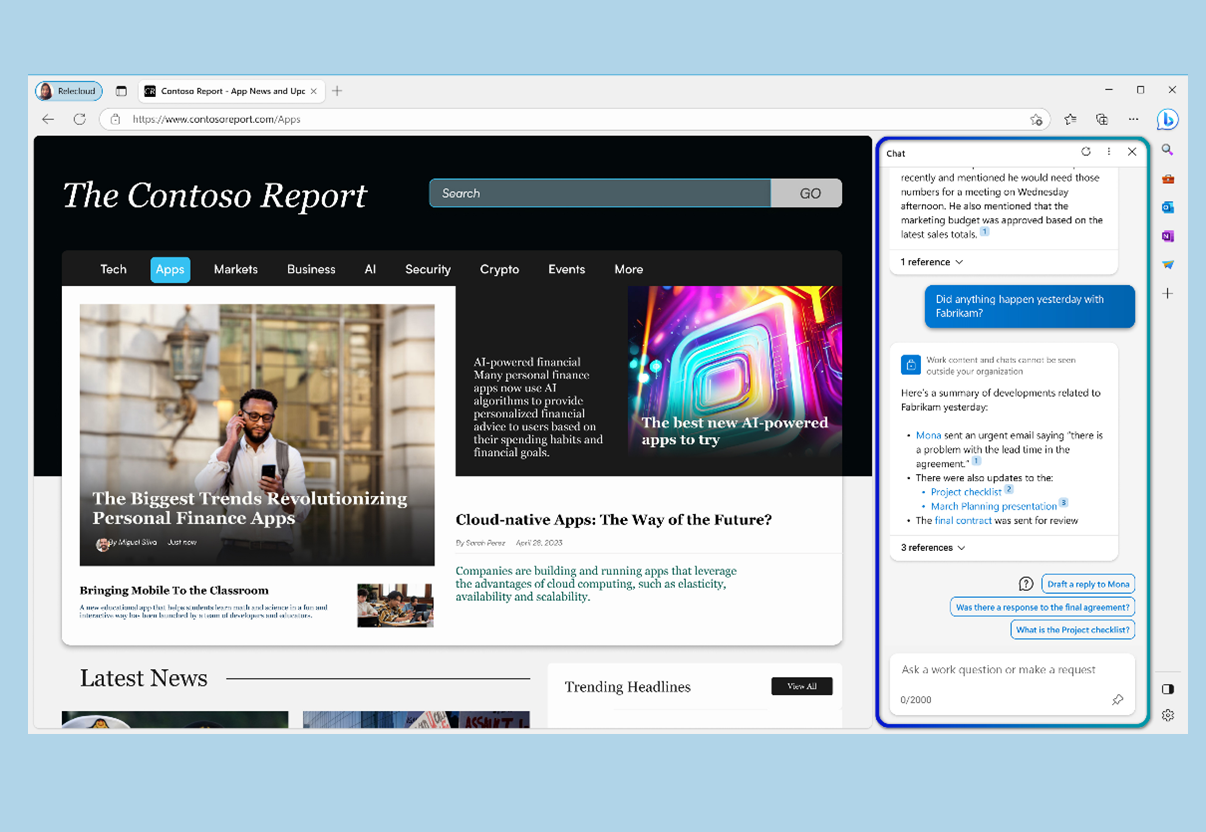Screen dimensions: 1206x832
Task: Open a new browser tab
Action: click(x=337, y=91)
